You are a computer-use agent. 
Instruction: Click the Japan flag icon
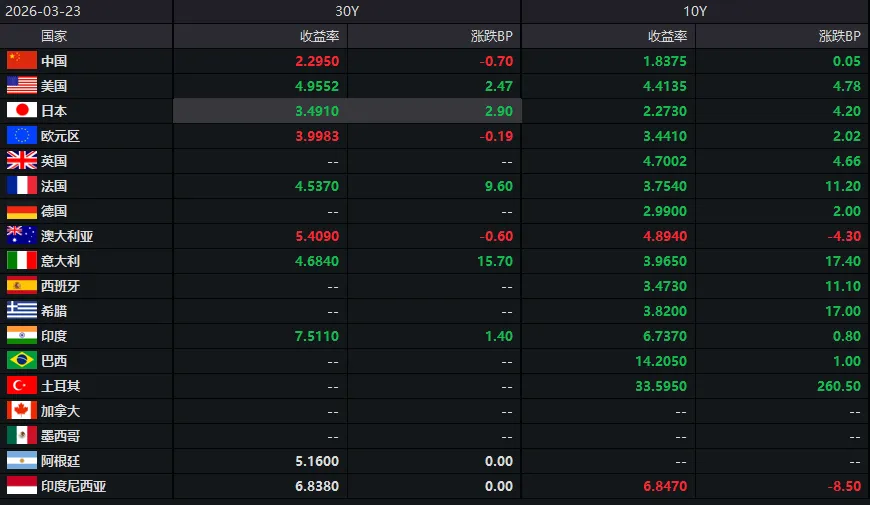22,111
